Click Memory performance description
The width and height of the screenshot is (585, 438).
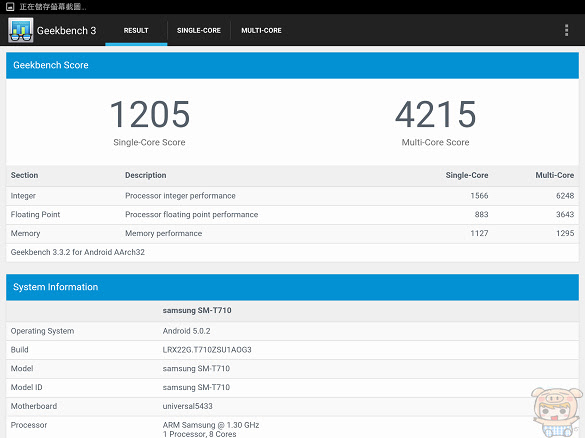(x=163, y=234)
